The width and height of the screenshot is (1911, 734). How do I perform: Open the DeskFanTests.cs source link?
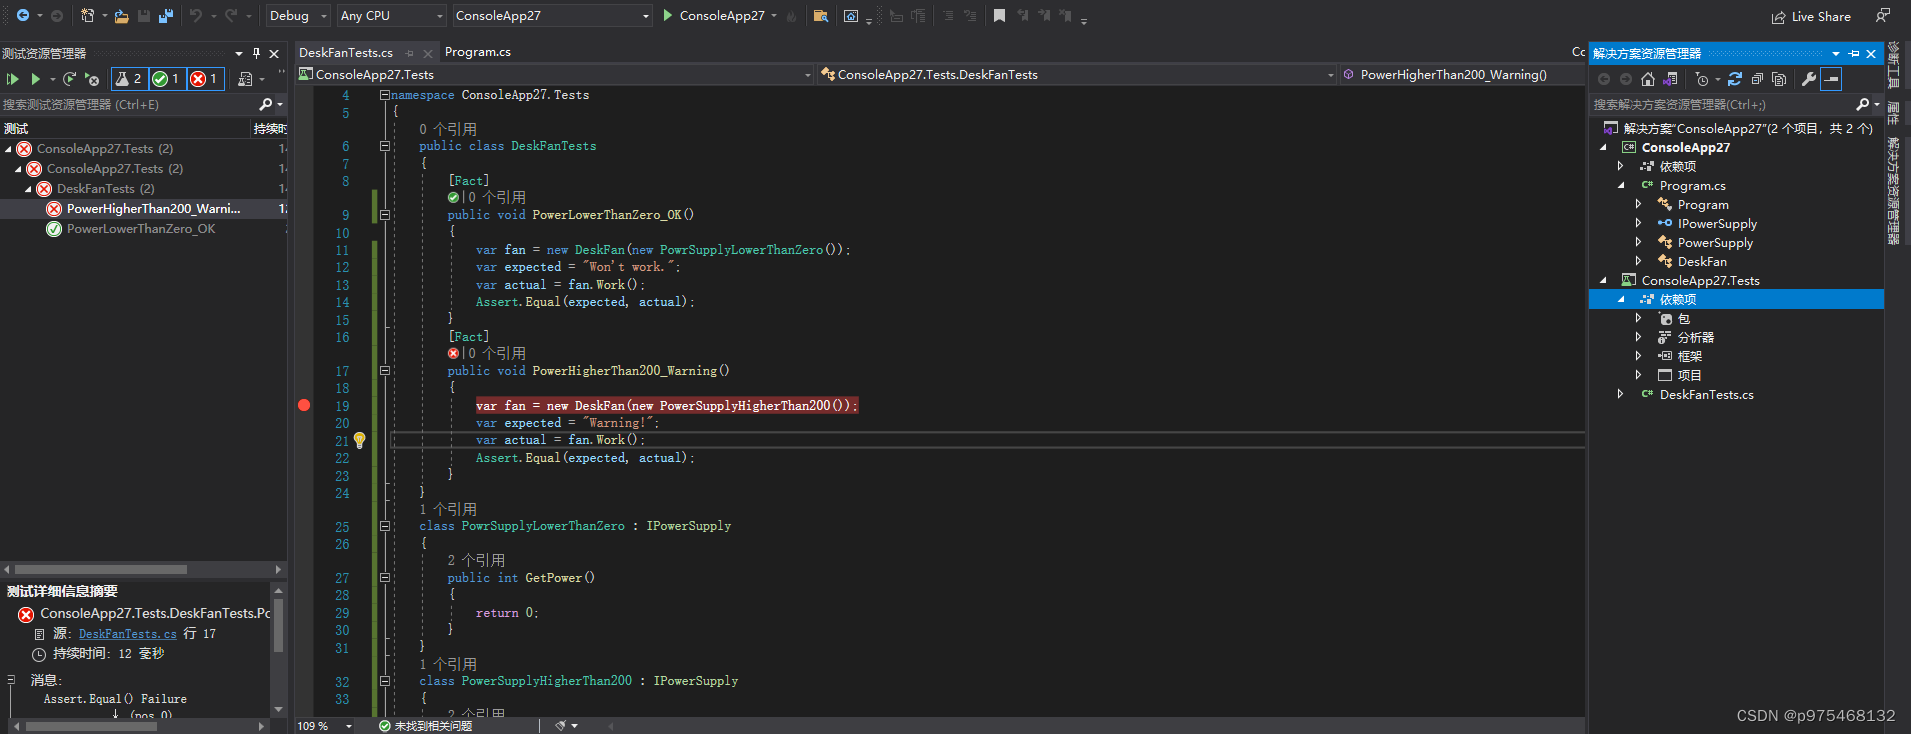coord(128,634)
